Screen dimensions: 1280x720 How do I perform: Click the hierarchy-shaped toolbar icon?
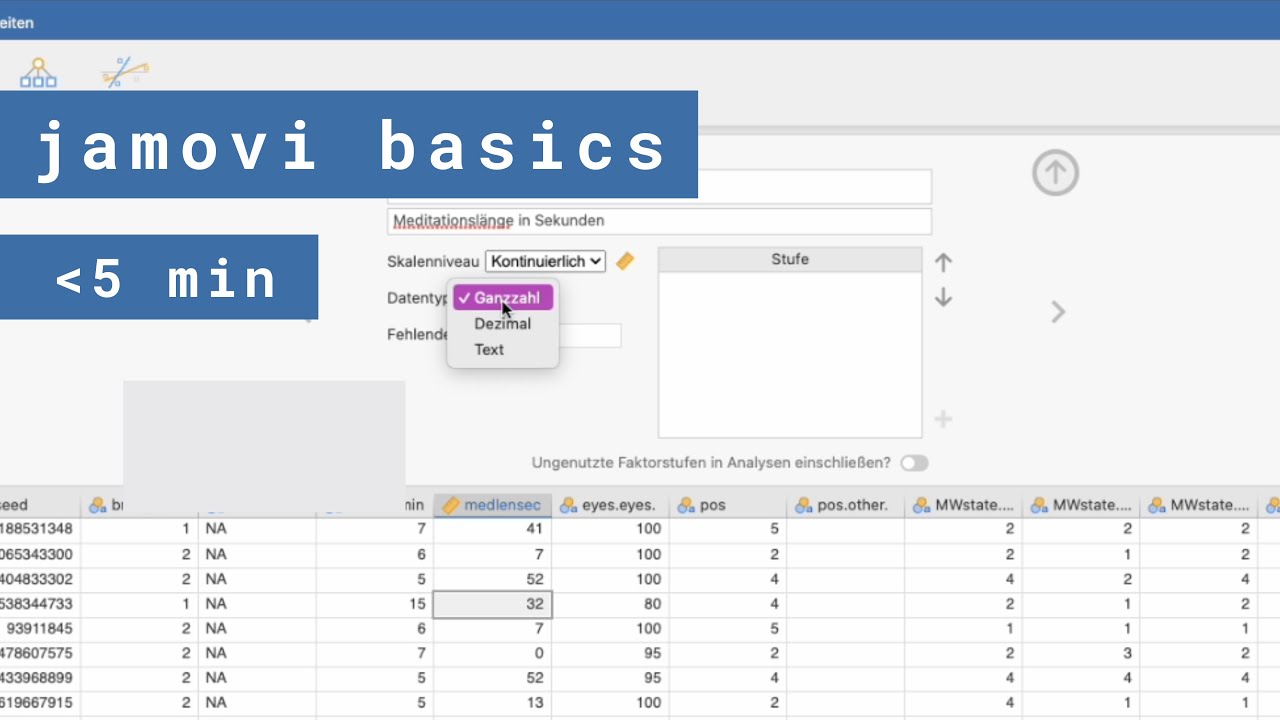(38, 73)
